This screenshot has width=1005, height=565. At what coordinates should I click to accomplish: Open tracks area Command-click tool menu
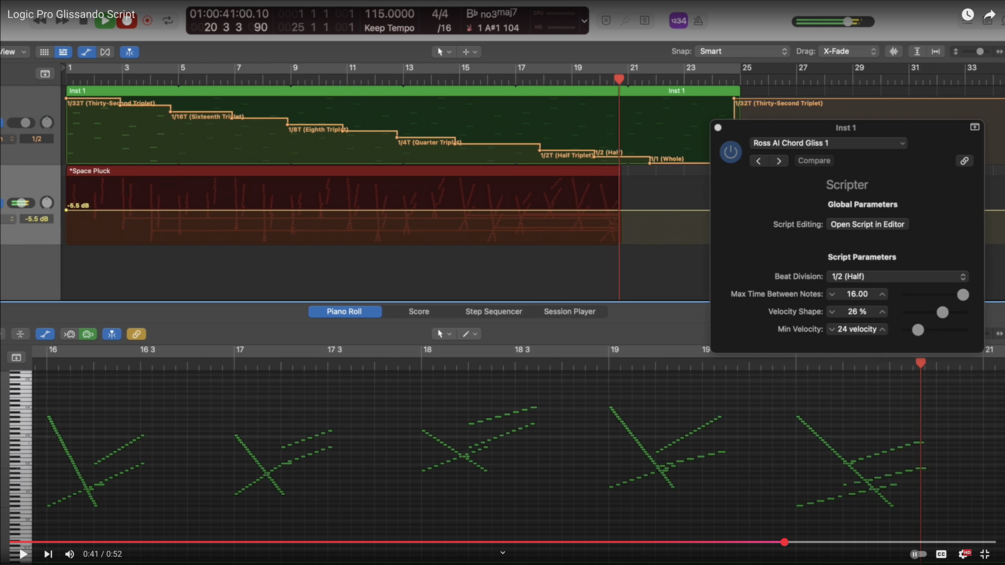[469, 52]
